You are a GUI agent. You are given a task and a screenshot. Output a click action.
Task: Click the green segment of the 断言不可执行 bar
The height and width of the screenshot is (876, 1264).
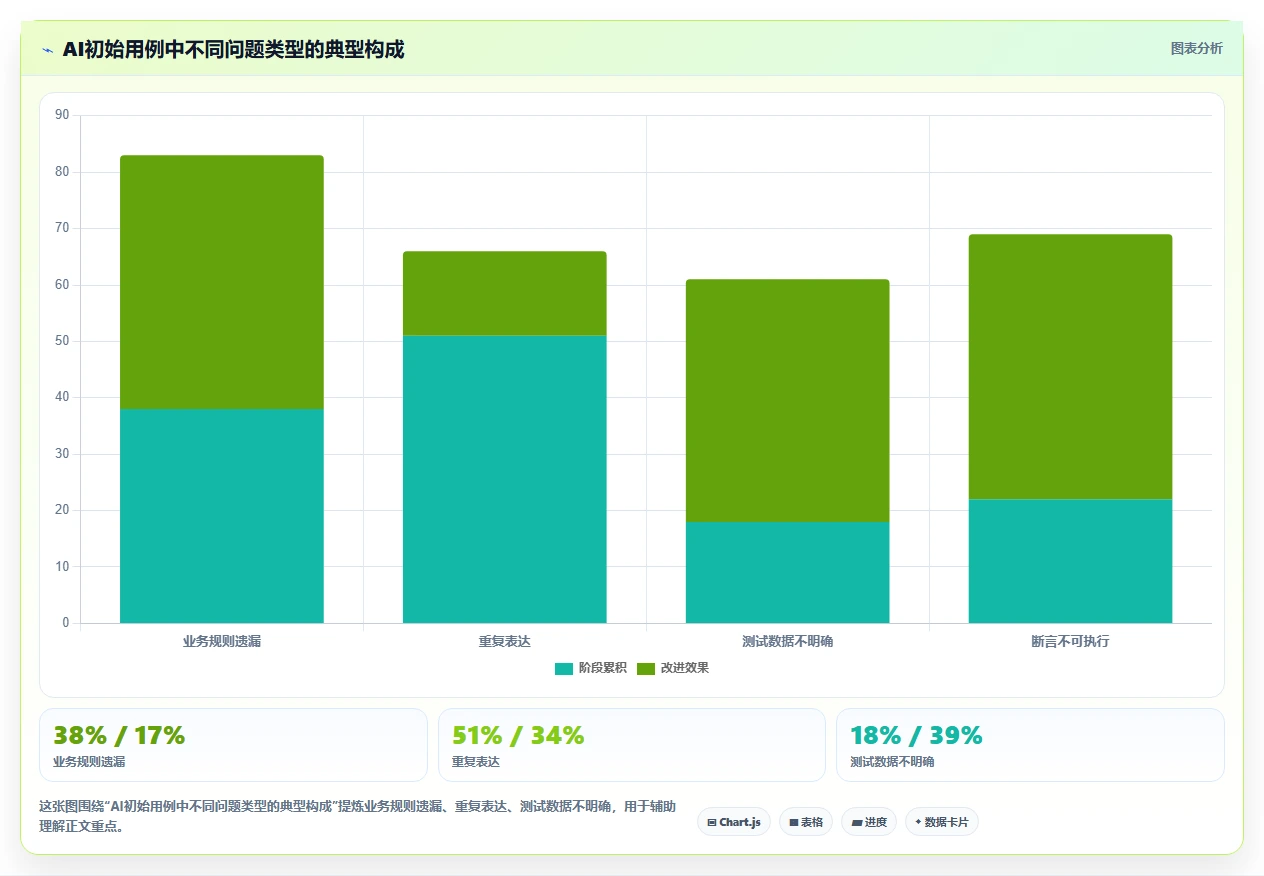(x=1070, y=367)
